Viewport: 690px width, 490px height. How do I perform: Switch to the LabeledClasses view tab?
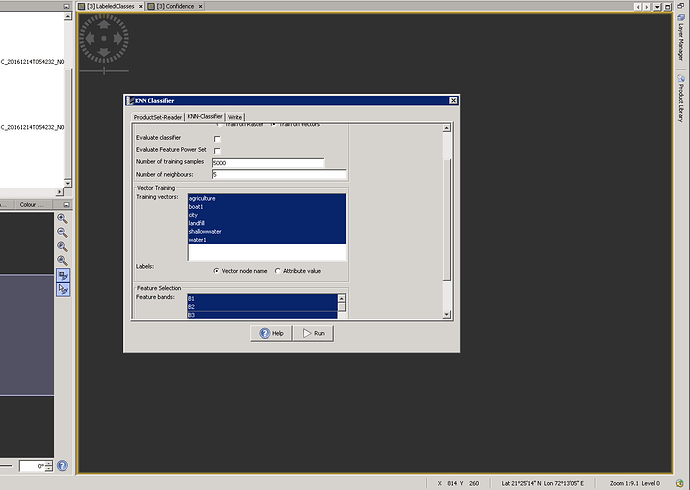click(110, 6)
